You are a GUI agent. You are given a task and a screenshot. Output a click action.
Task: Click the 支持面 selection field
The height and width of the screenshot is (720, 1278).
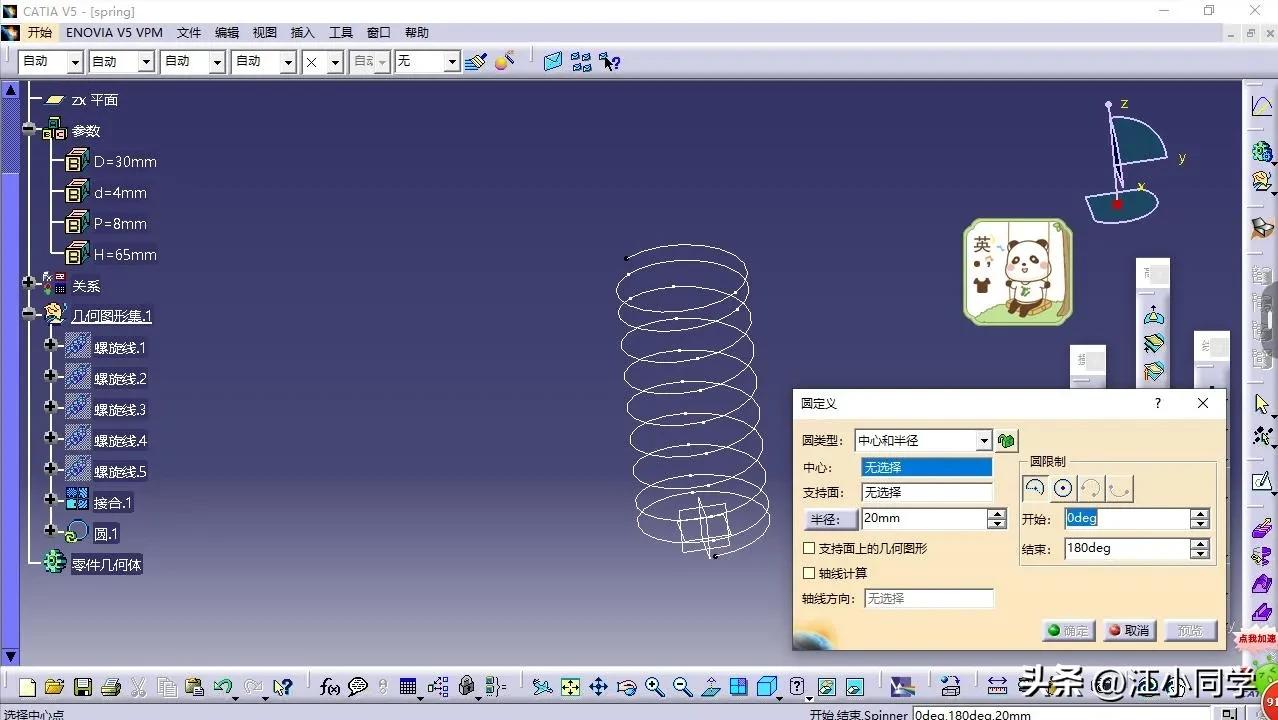(x=926, y=492)
